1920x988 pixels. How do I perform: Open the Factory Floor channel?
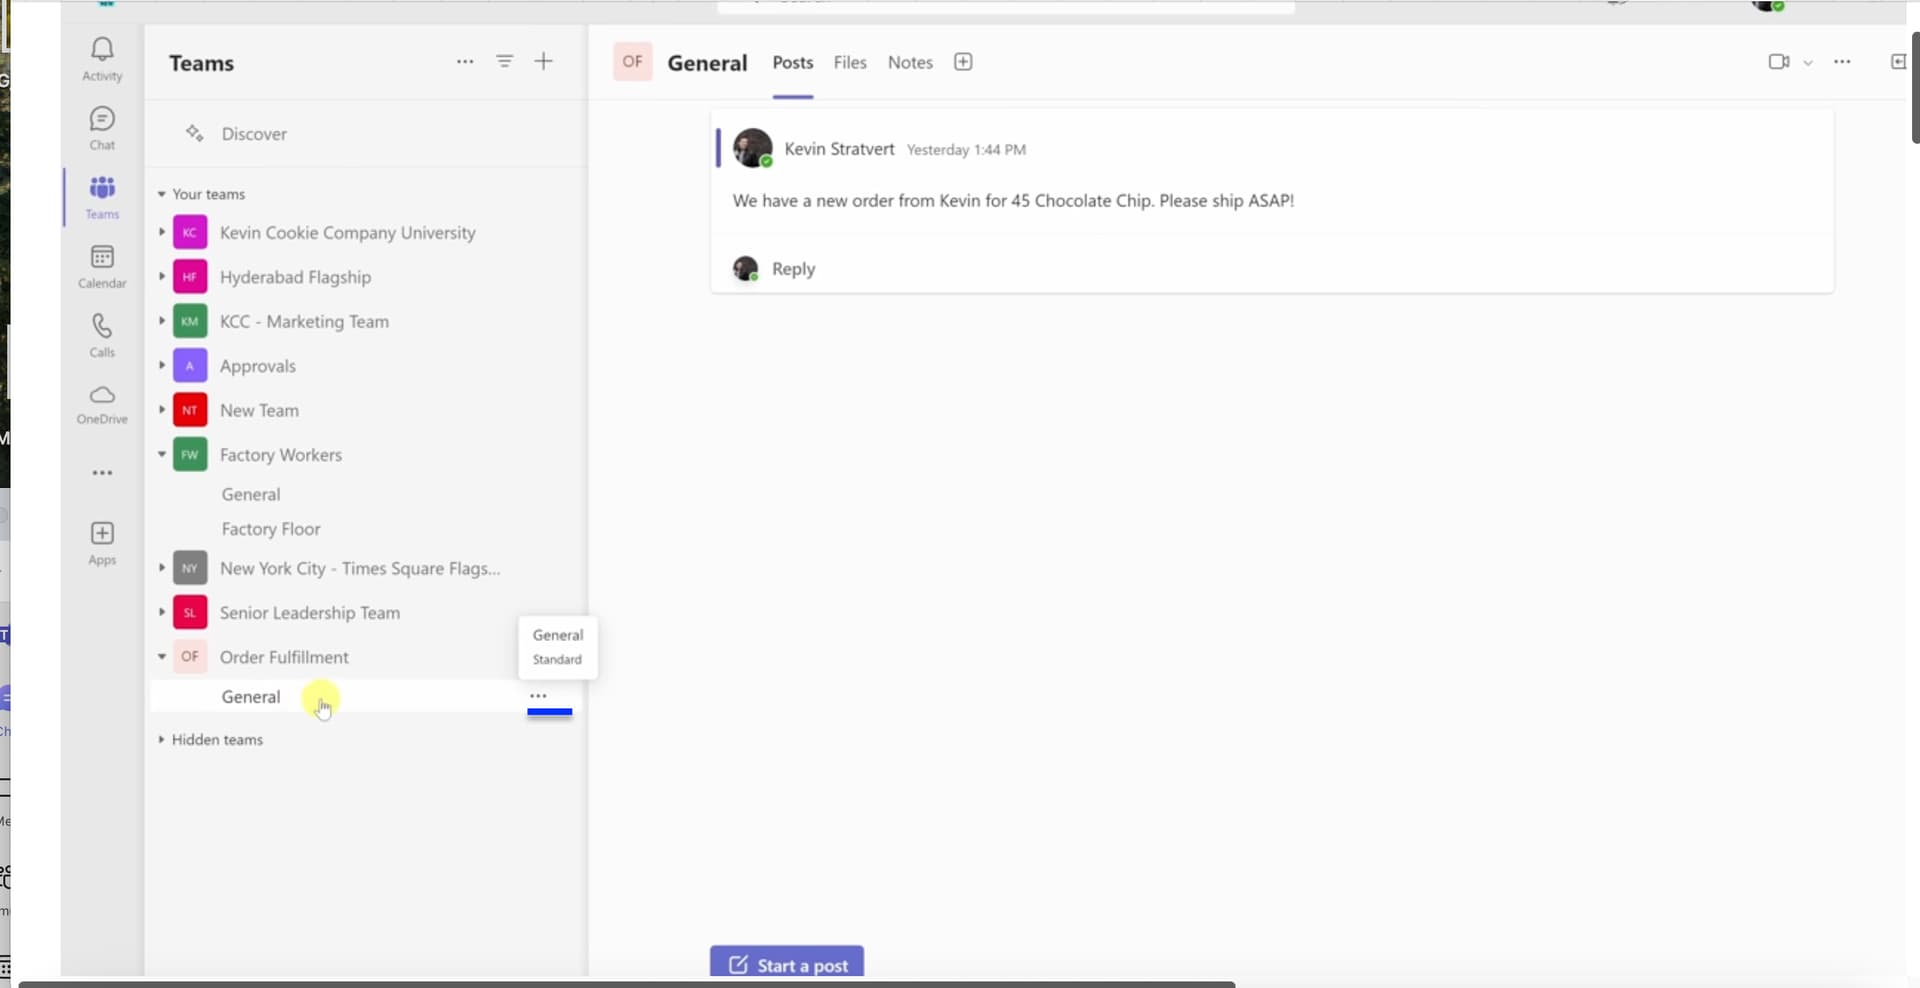[x=271, y=529]
